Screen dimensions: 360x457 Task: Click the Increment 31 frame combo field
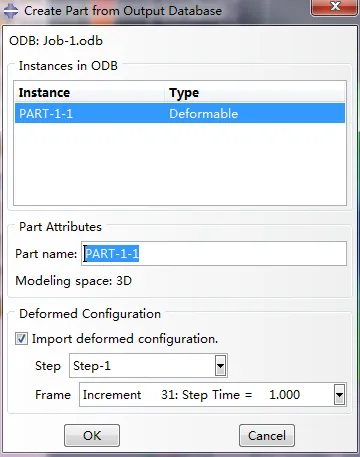213,395
